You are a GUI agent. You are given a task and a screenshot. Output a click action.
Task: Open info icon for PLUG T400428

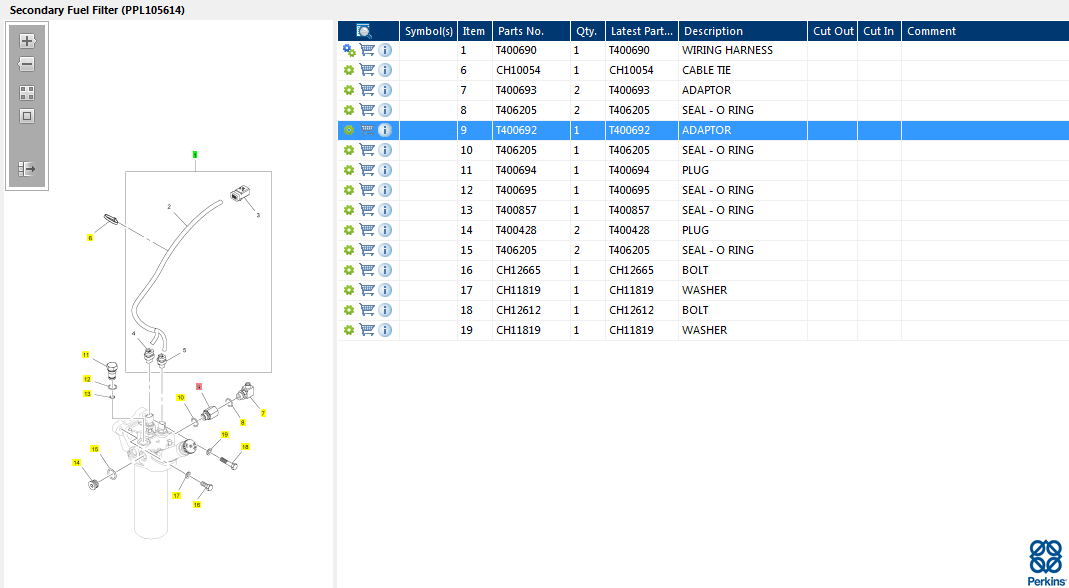(x=385, y=230)
